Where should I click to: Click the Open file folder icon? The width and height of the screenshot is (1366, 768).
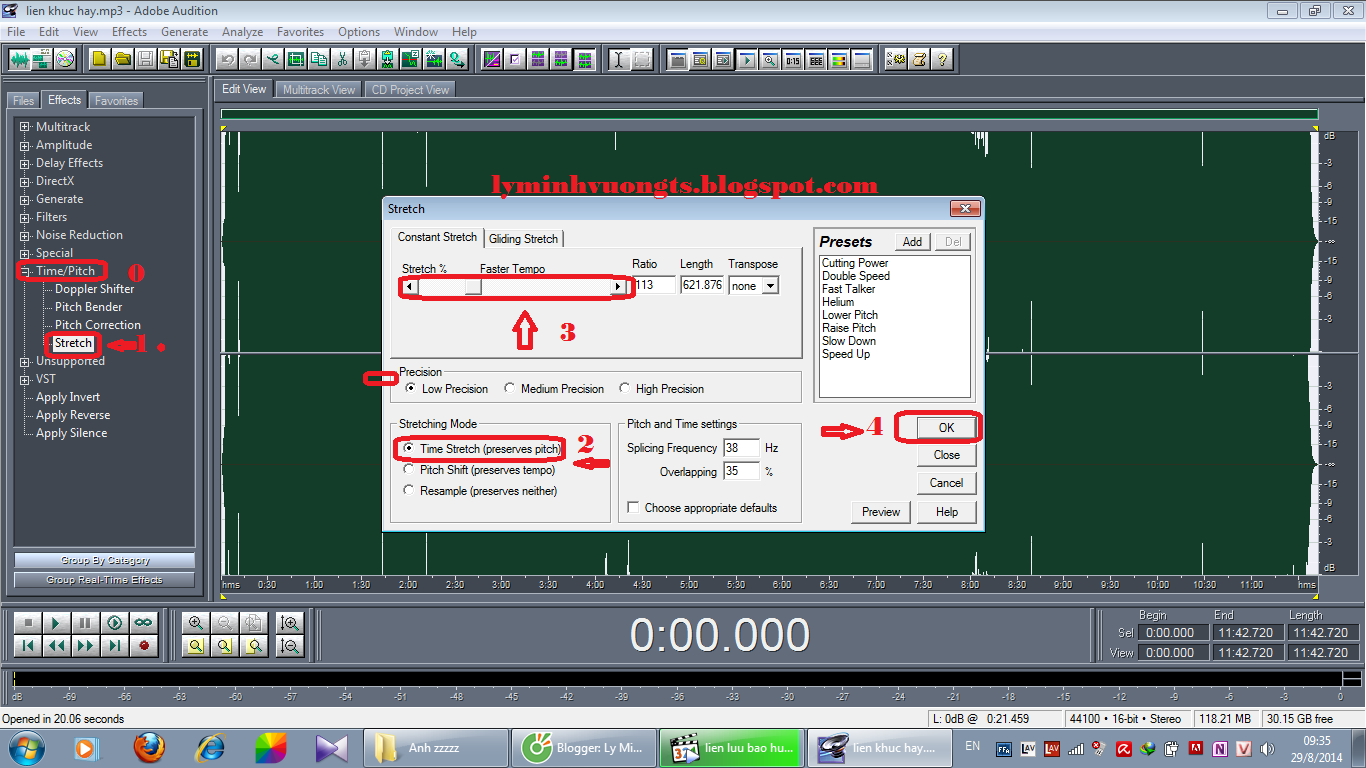[122, 59]
